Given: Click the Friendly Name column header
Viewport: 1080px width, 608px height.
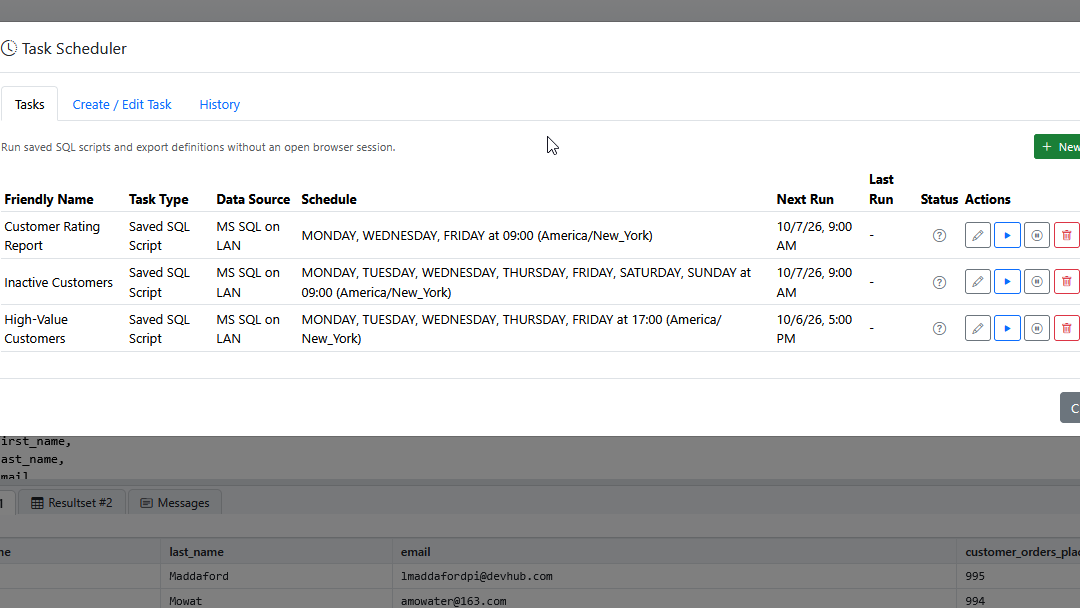Looking at the screenshot, I should tap(49, 199).
